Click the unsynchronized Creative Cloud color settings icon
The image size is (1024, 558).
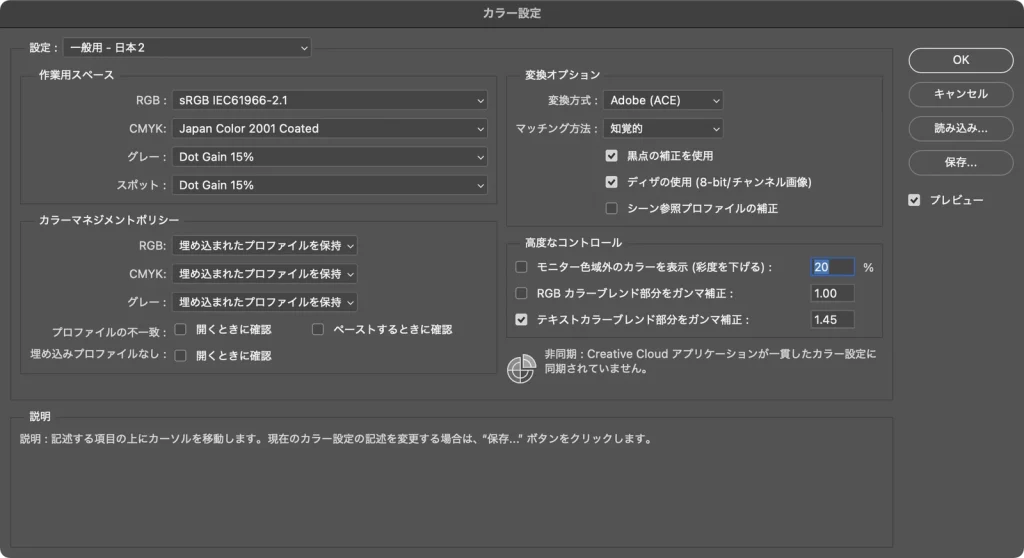(521, 369)
